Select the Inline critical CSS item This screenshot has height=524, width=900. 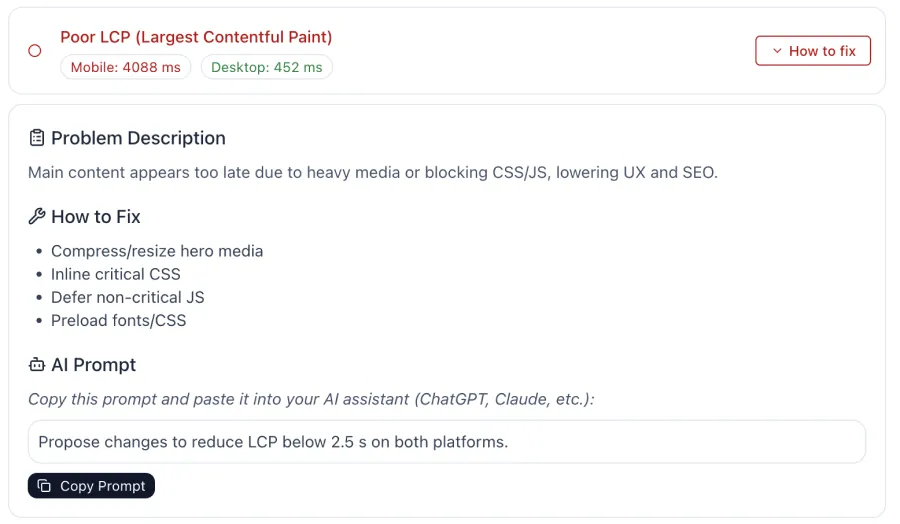click(116, 274)
